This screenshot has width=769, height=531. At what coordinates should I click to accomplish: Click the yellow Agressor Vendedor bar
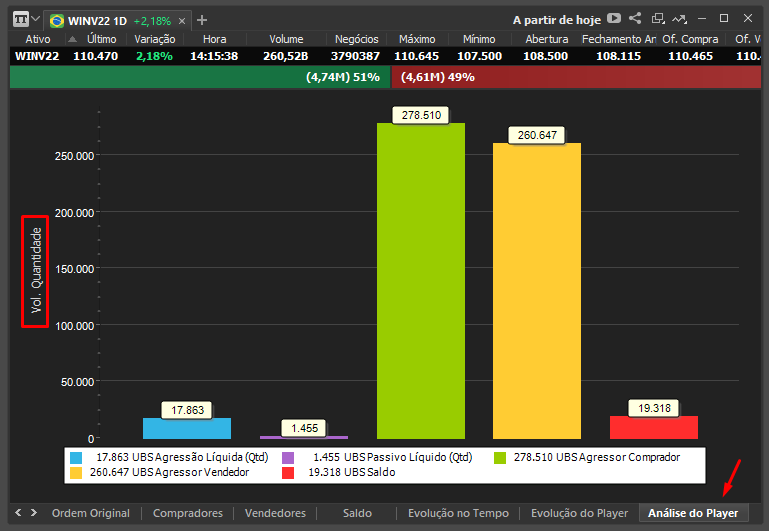[537, 291]
